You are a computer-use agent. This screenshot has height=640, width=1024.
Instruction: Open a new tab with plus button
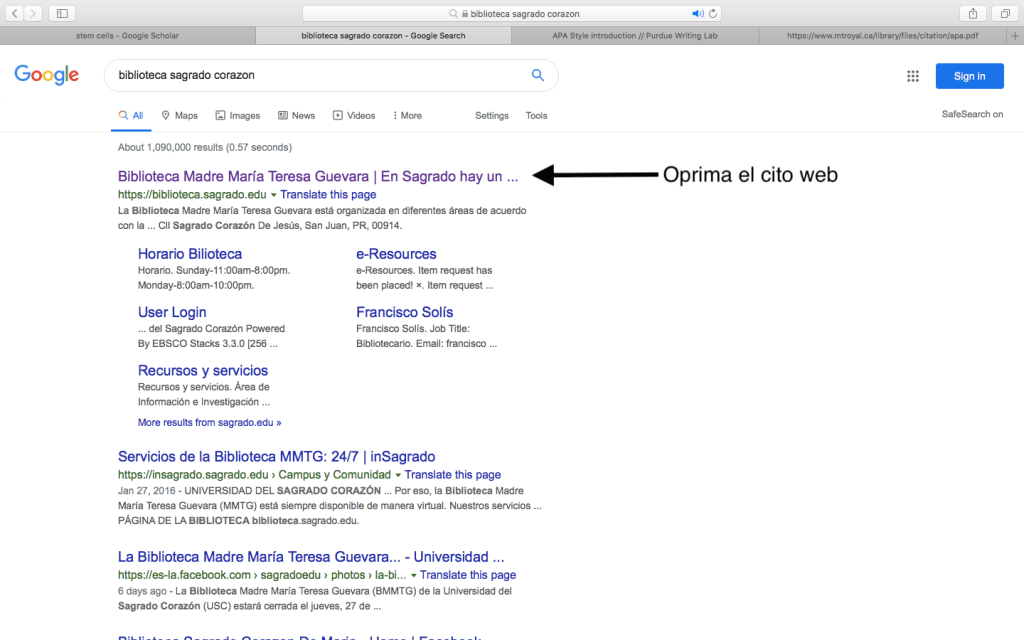pos(1015,35)
